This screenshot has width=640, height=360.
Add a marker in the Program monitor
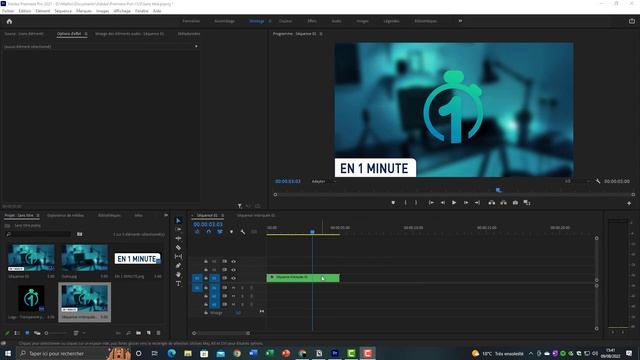(x=393, y=202)
